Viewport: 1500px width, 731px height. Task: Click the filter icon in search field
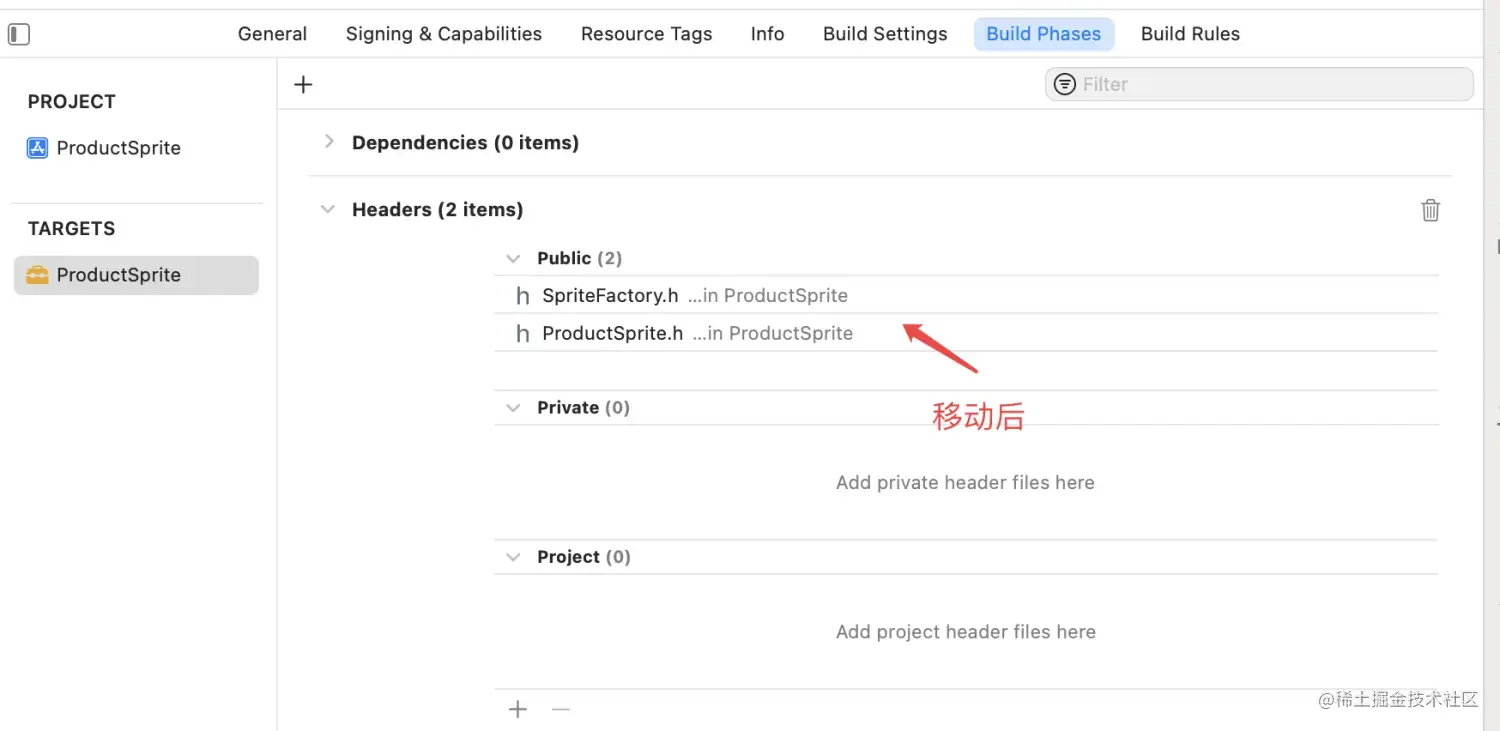pos(1066,84)
